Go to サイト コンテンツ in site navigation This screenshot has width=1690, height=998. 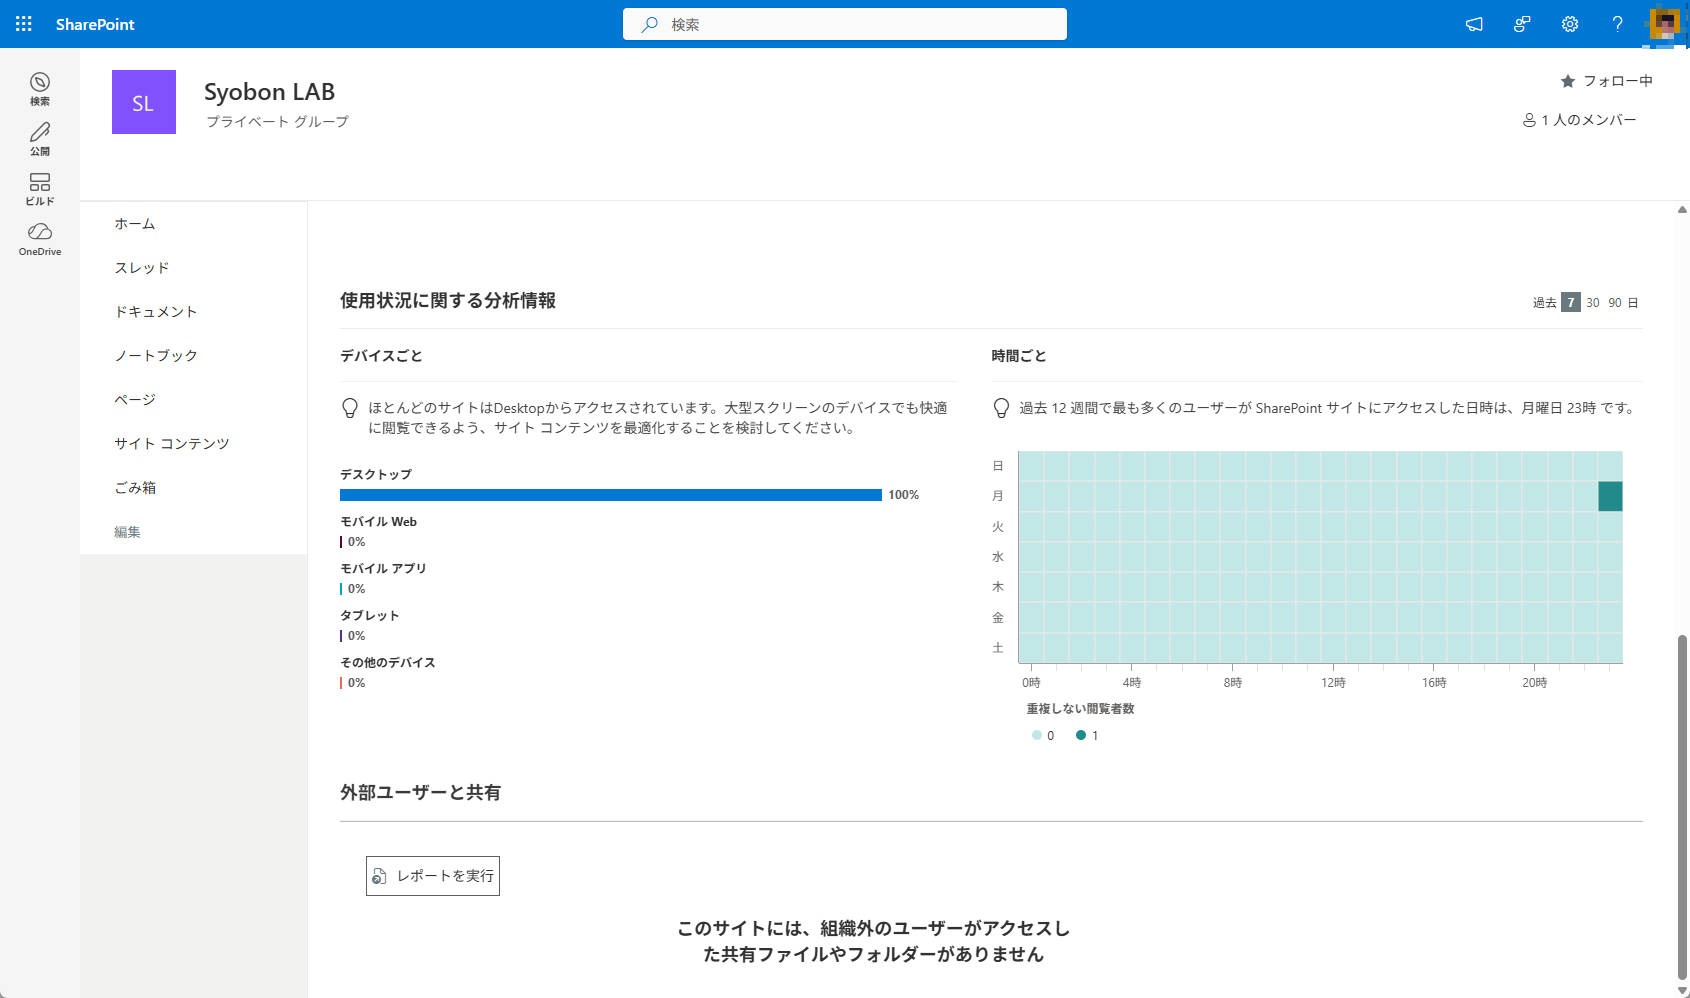click(x=172, y=444)
